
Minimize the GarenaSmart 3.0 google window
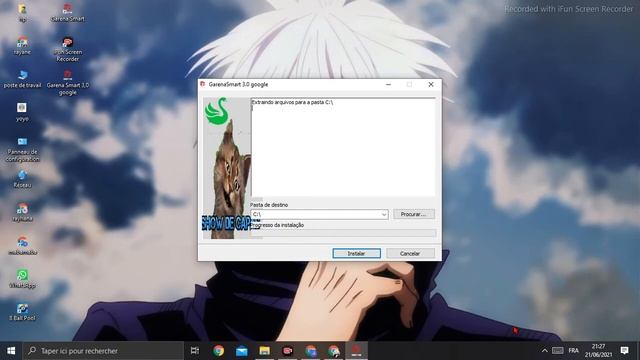tap(388, 84)
